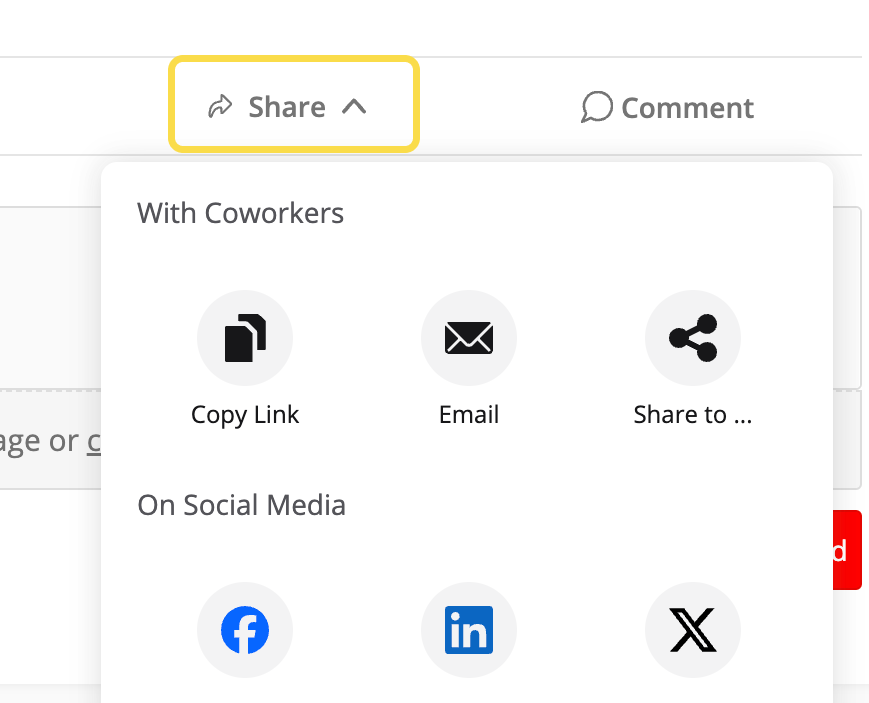Click the With Coworkers section heading
This screenshot has height=703, width=869.
pyautogui.click(x=241, y=213)
